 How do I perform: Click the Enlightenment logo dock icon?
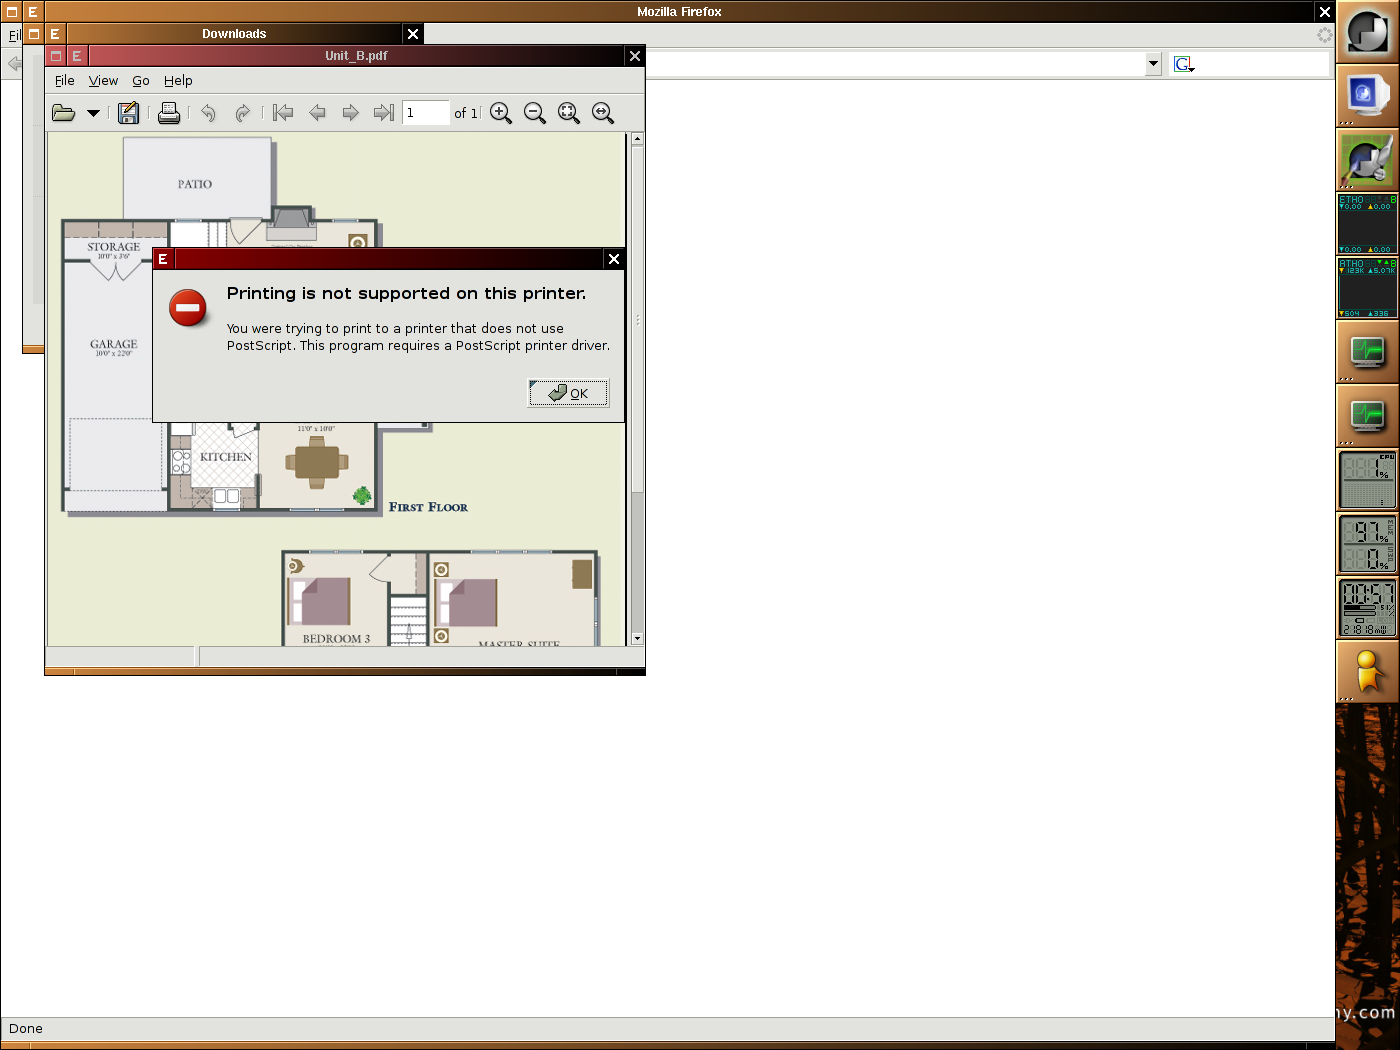(1367, 31)
